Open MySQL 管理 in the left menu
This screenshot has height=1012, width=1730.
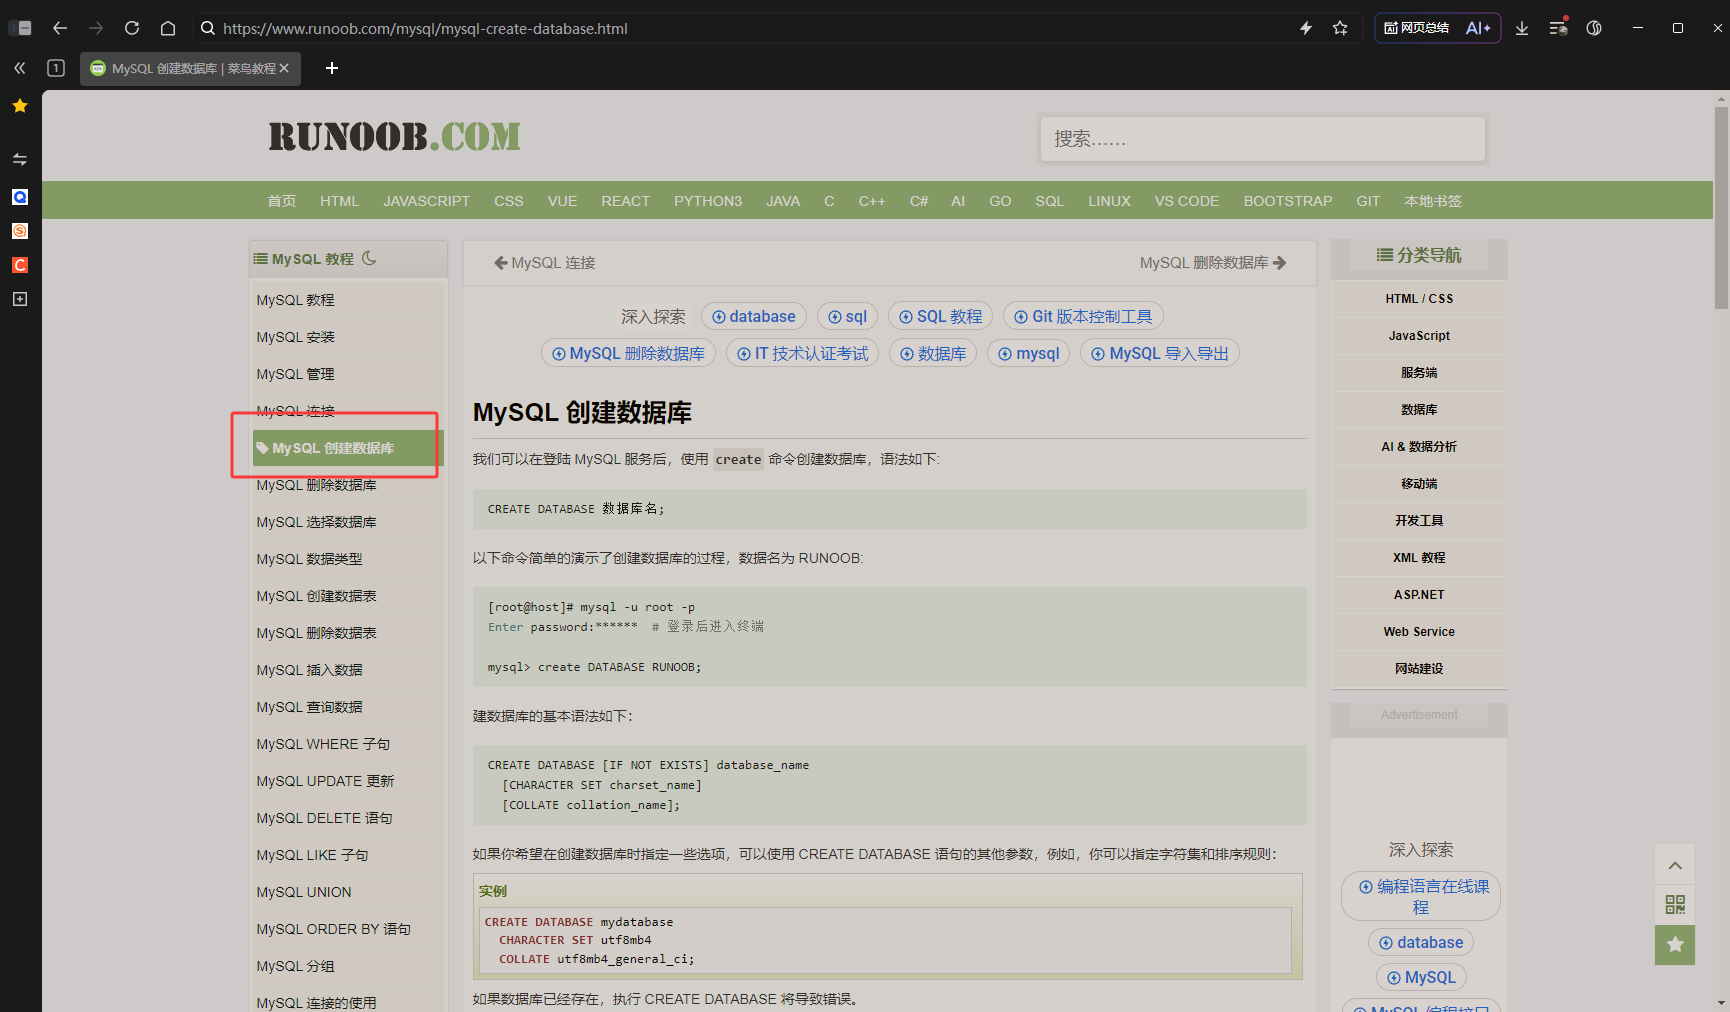346,374
